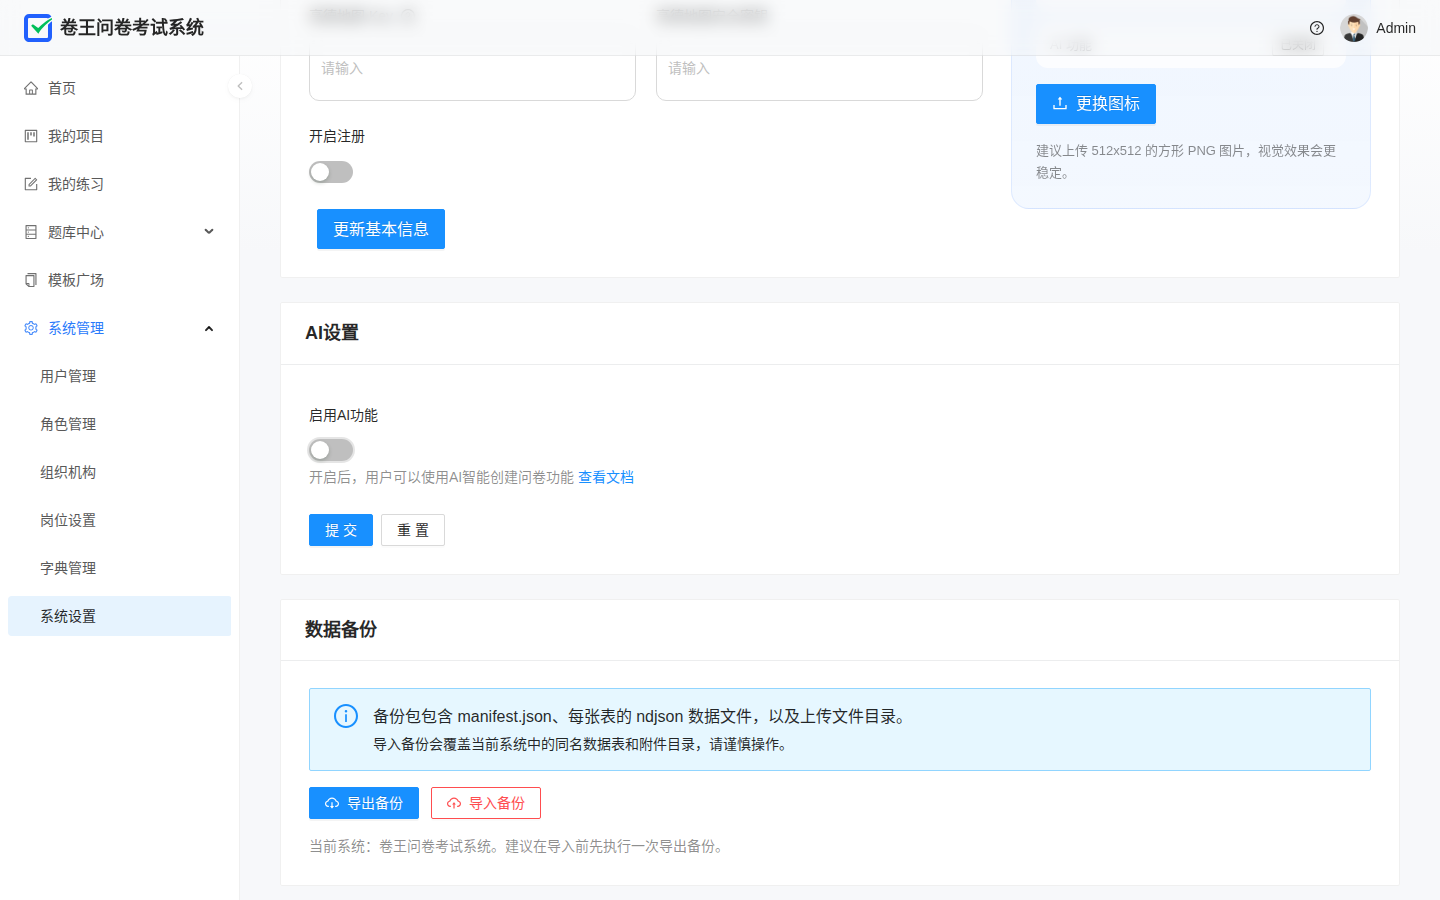This screenshot has height=900, width=1440.
Task: Open the 查看文档 link
Action: click(606, 478)
